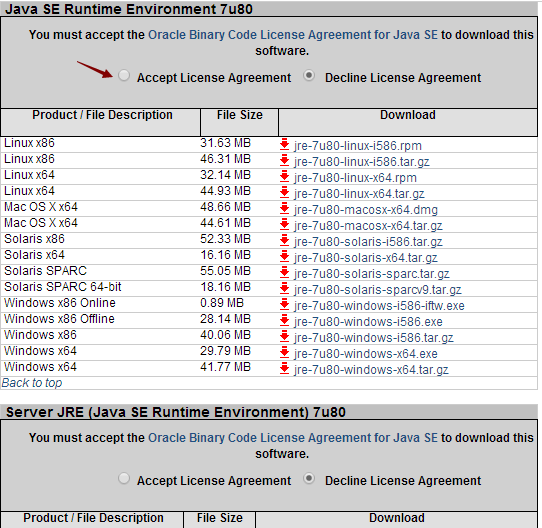Download jre-7u80-linux-i586.tar.gz file link
The image size is (542, 528).
(362, 162)
